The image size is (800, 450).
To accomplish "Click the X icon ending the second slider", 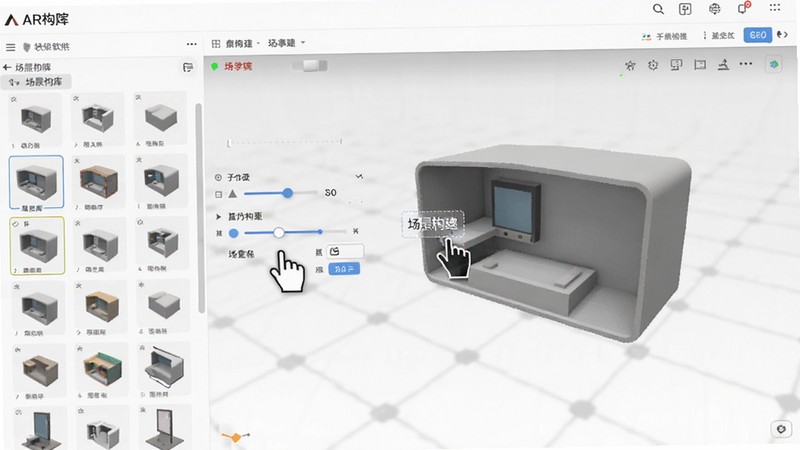I will 356,231.
